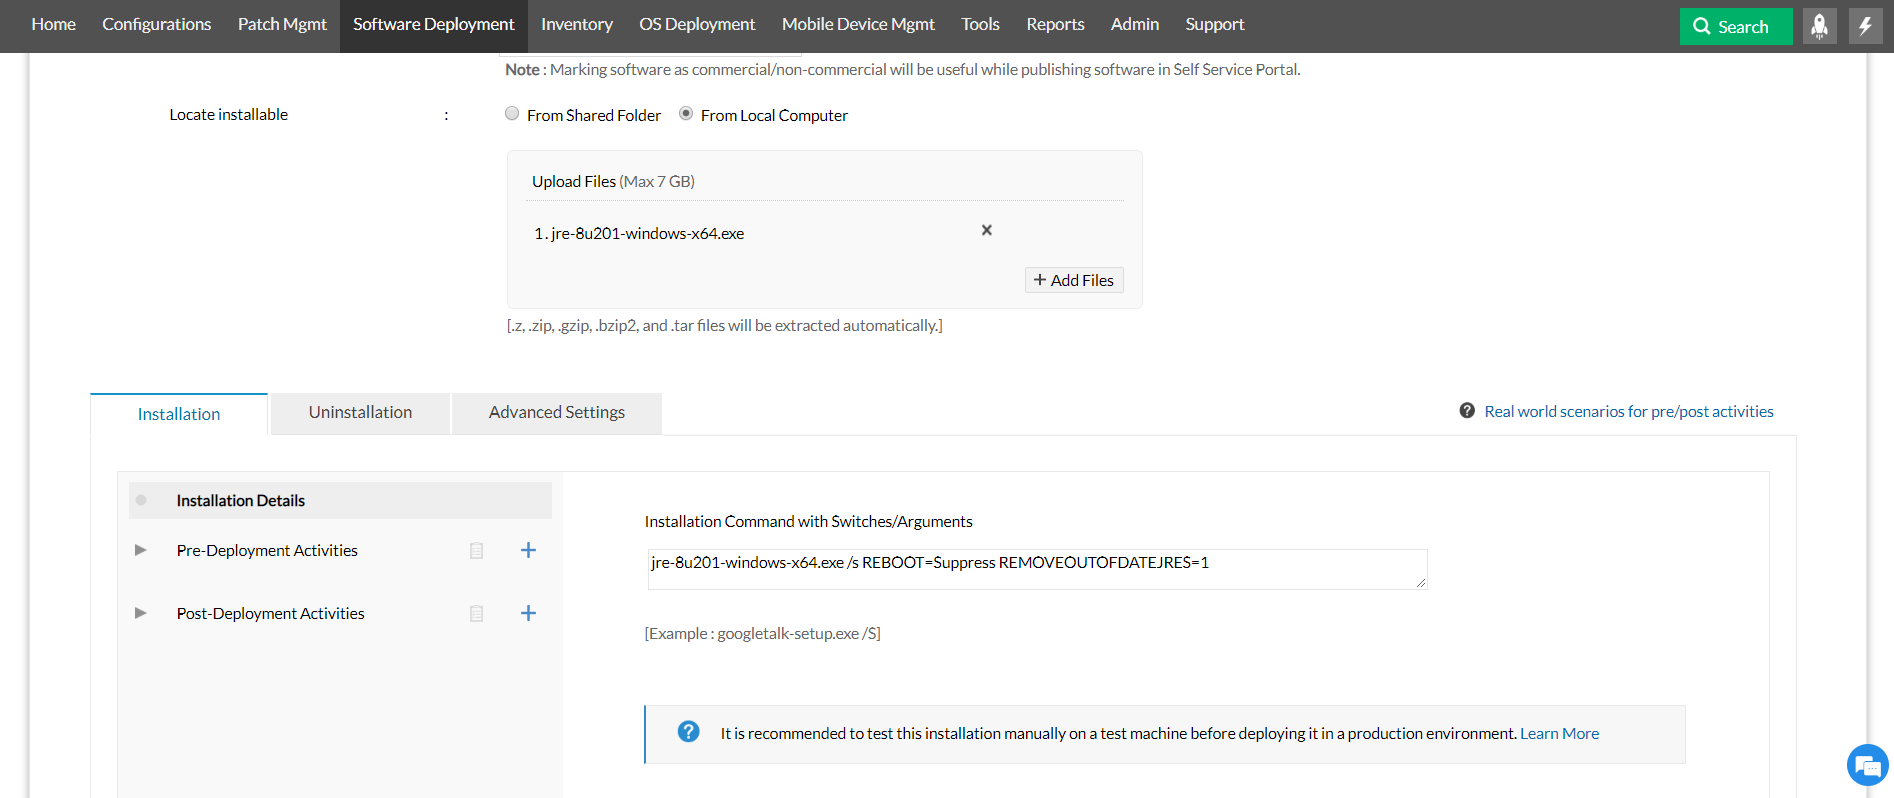The width and height of the screenshot is (1894, 798).
Task: Select the Installation Details bullet
Action: click(141, 500)
